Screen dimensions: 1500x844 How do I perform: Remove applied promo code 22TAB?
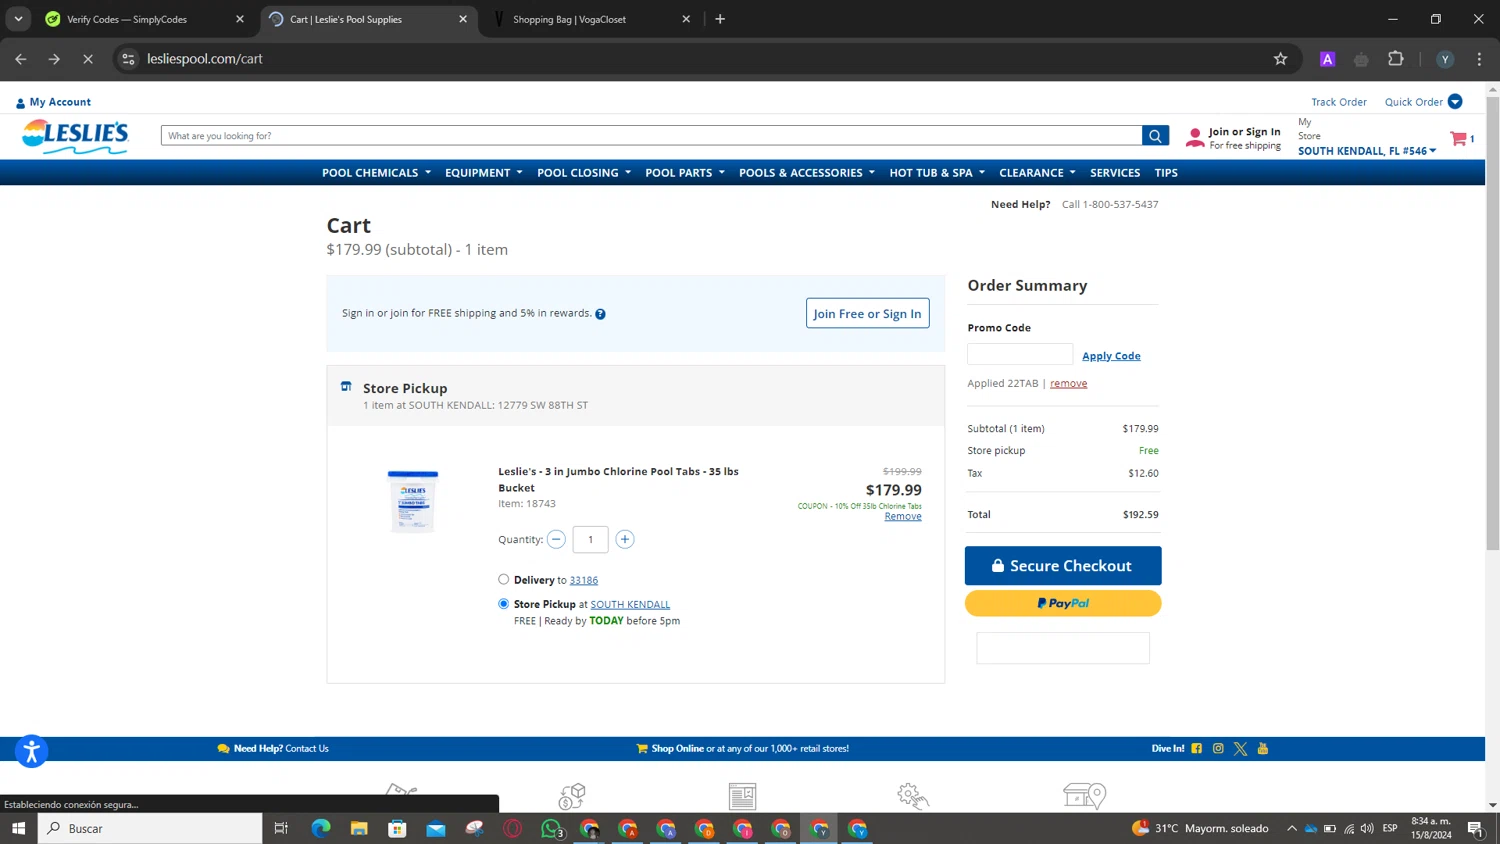(1068, 383)
